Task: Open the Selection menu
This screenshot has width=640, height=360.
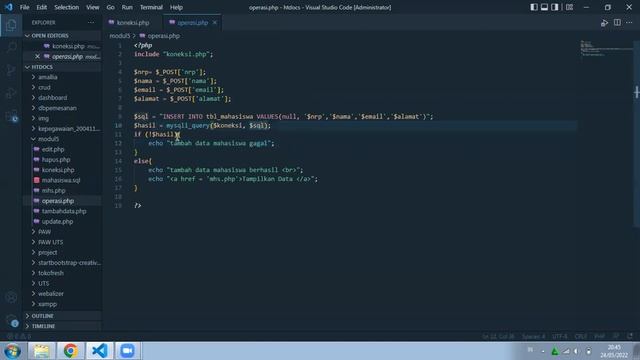Action: pyautogui.click(x=67, y=7)
